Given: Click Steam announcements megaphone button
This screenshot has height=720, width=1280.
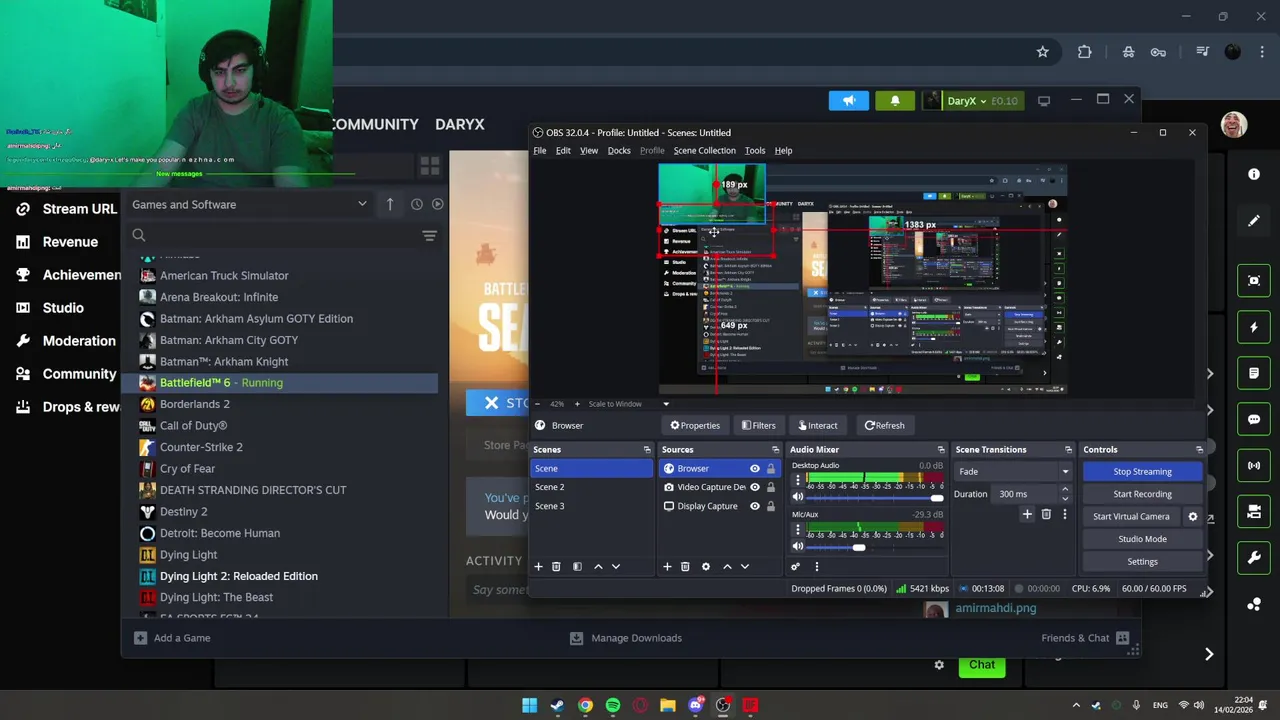Looking at the screenshot, I should [x=849, y=100].
